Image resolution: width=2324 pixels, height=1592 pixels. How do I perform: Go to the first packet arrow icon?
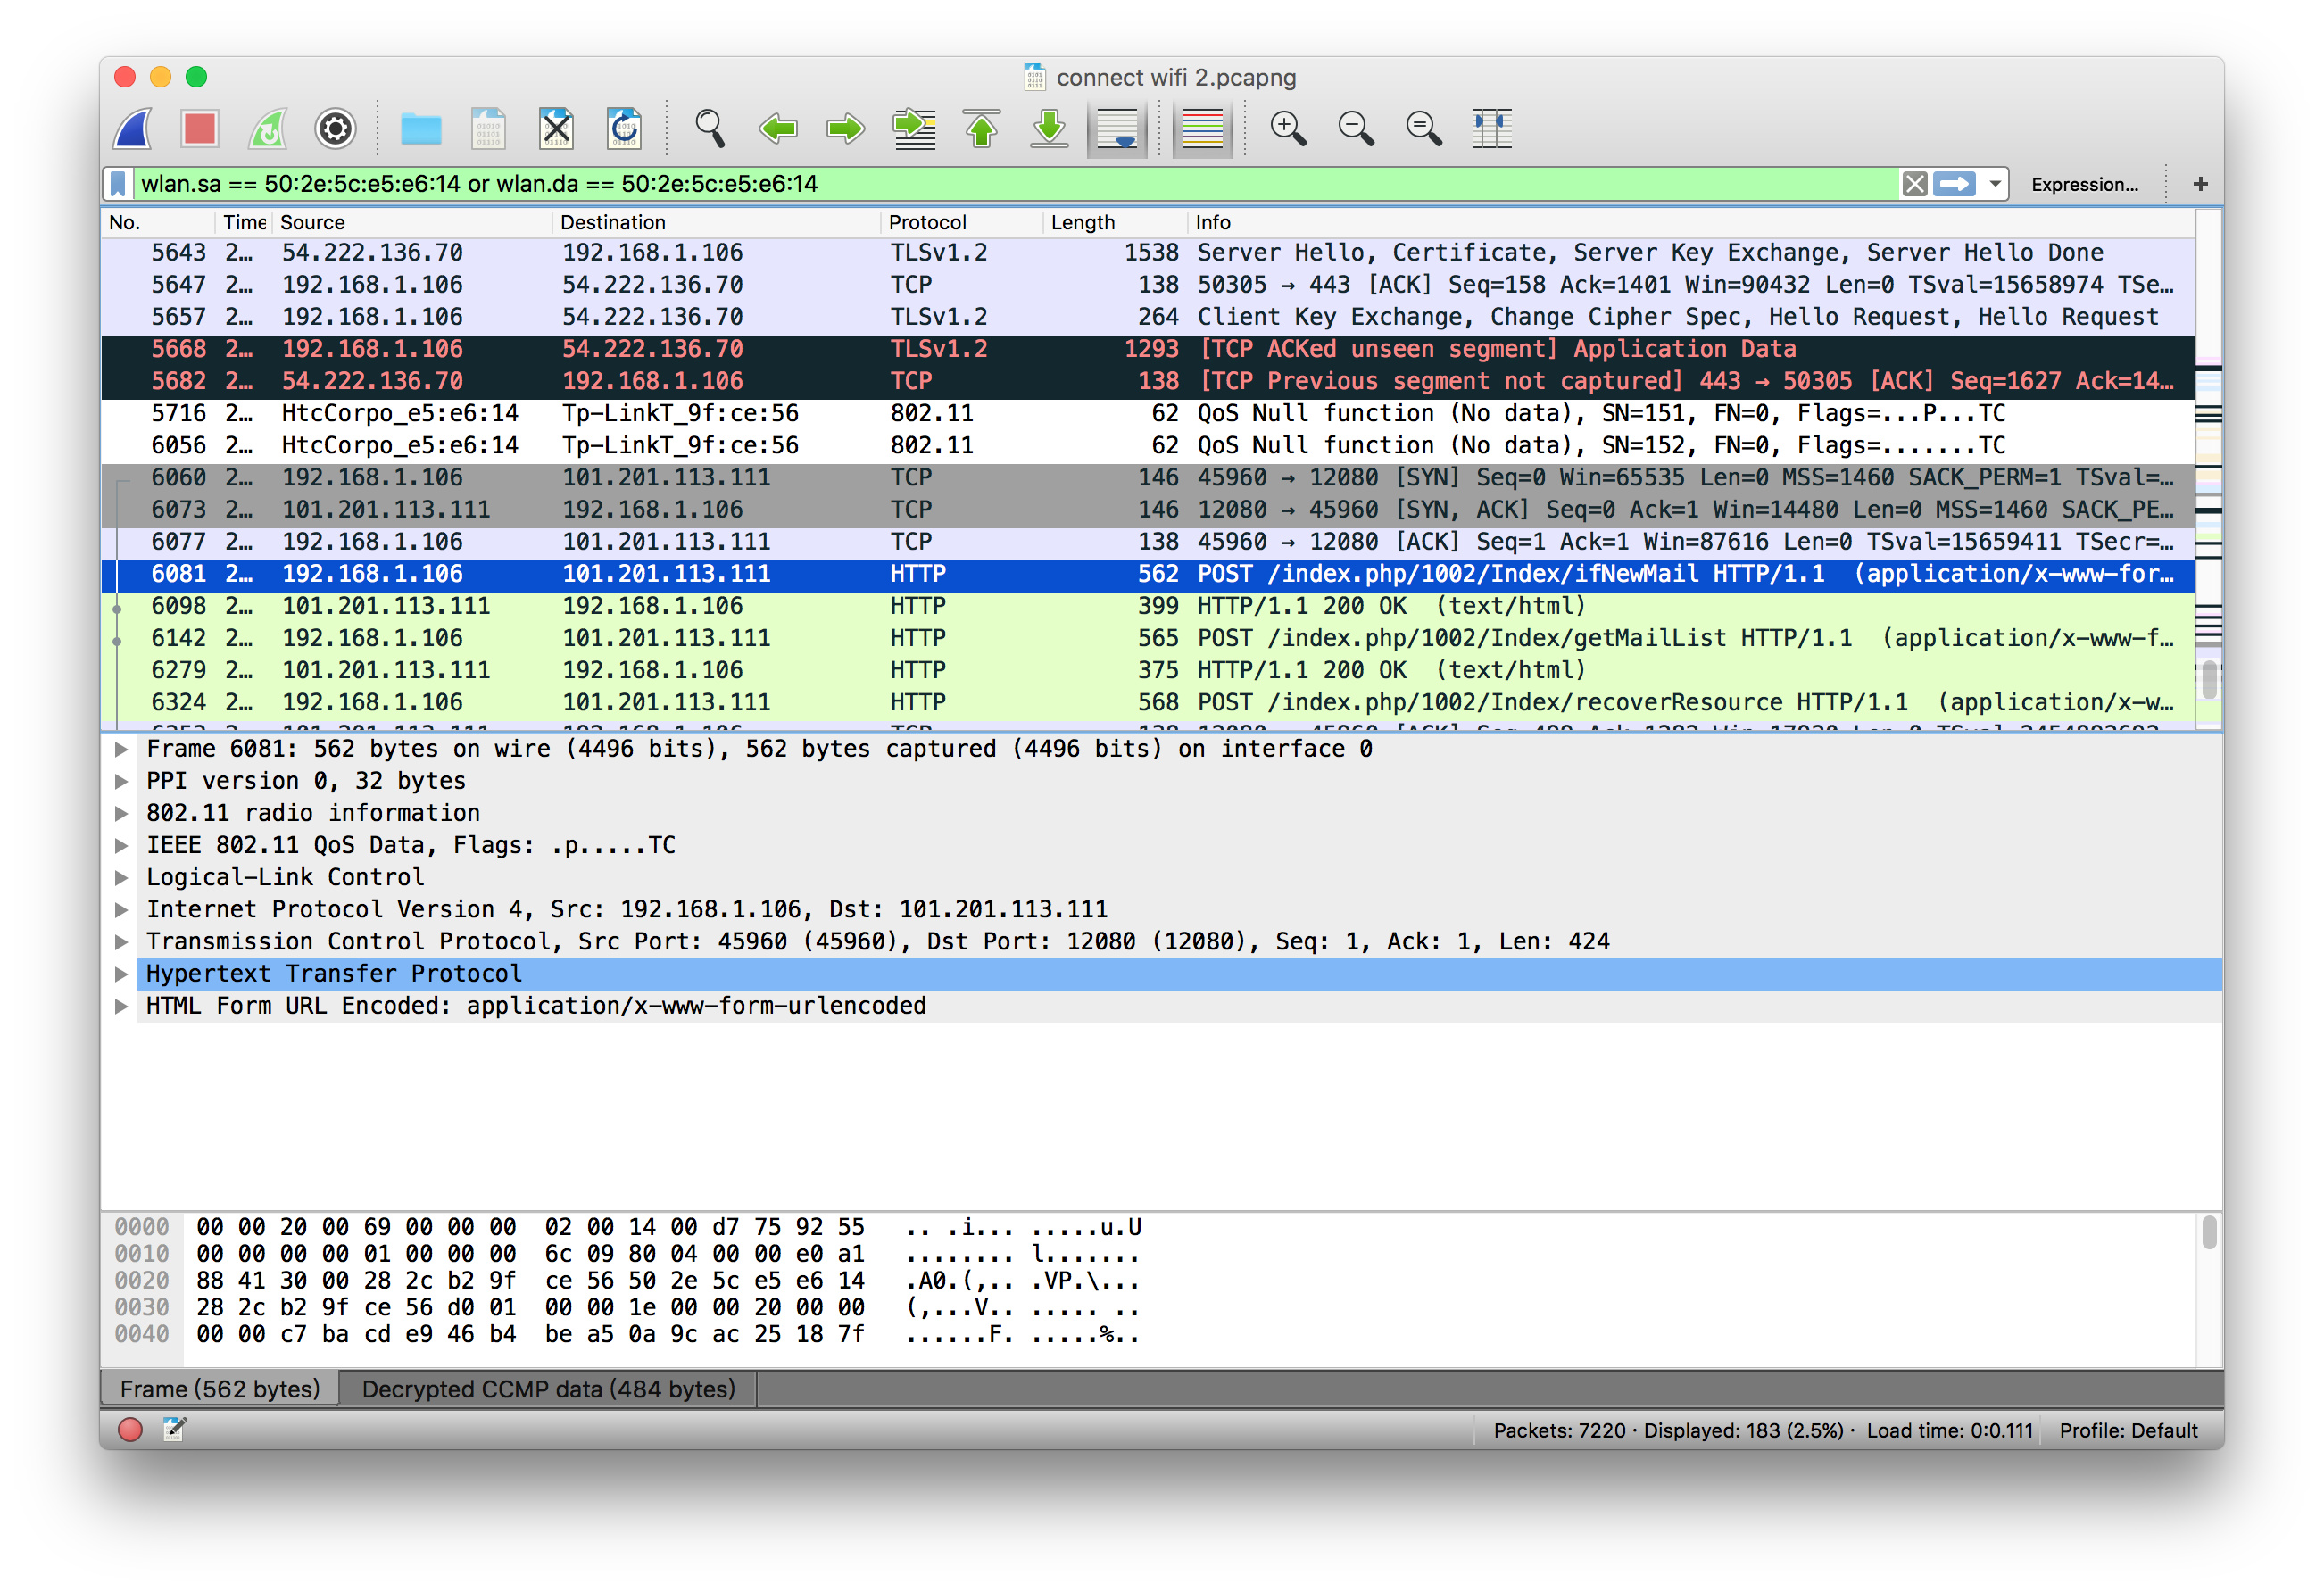coord(982,129)
